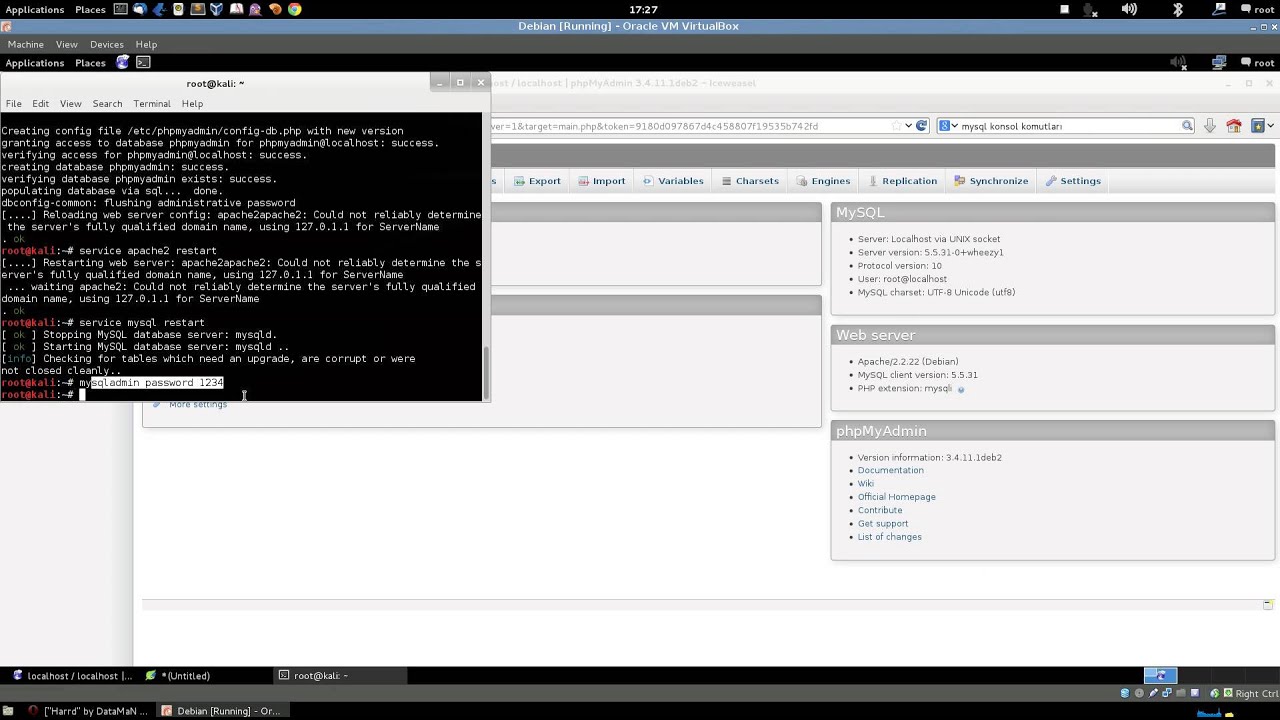Open the terminal launcher in host top panel
The height and width of the screenshot is (720, 1280).
click(x=121, y=9)
